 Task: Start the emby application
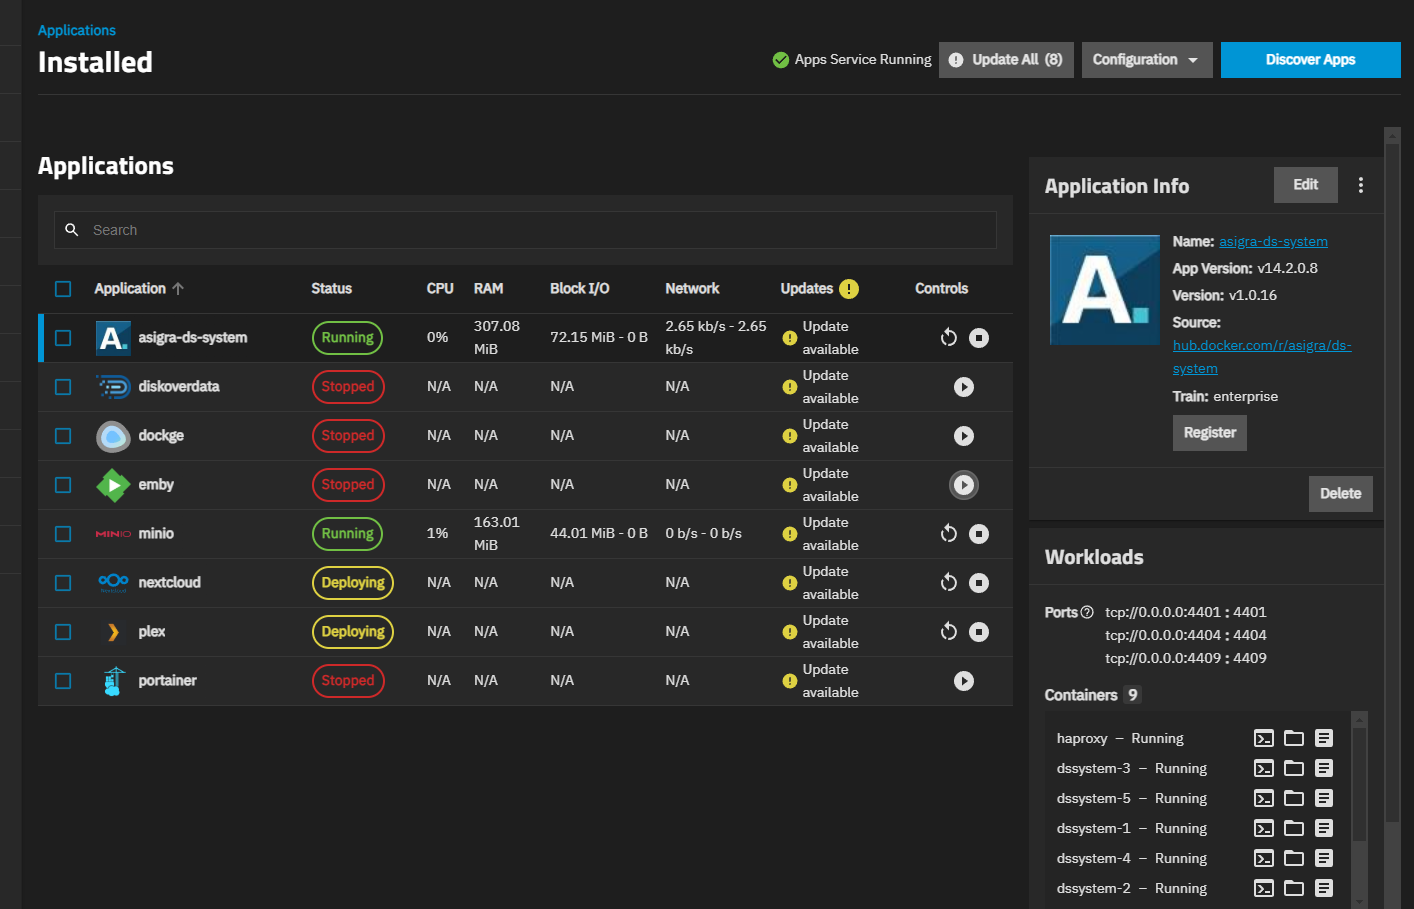pyautogui.click(x=963, y=485)
